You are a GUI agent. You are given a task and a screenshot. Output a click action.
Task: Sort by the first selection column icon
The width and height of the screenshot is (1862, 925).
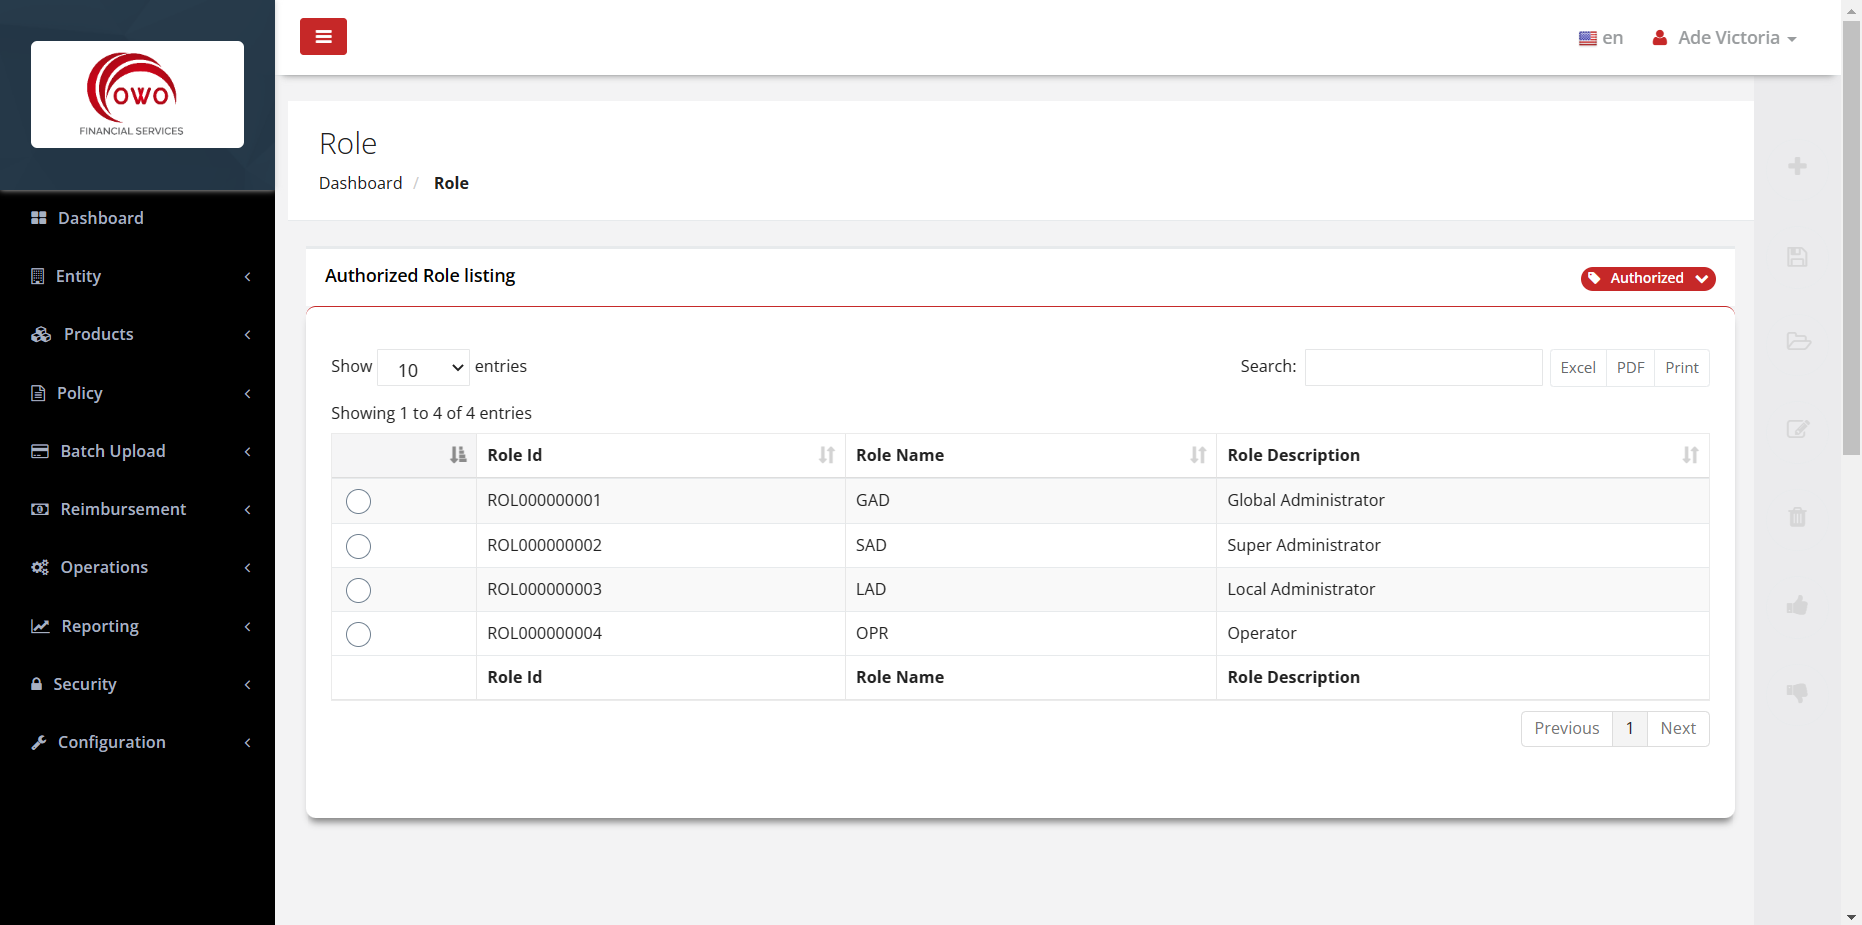click(x=458, y=455)
